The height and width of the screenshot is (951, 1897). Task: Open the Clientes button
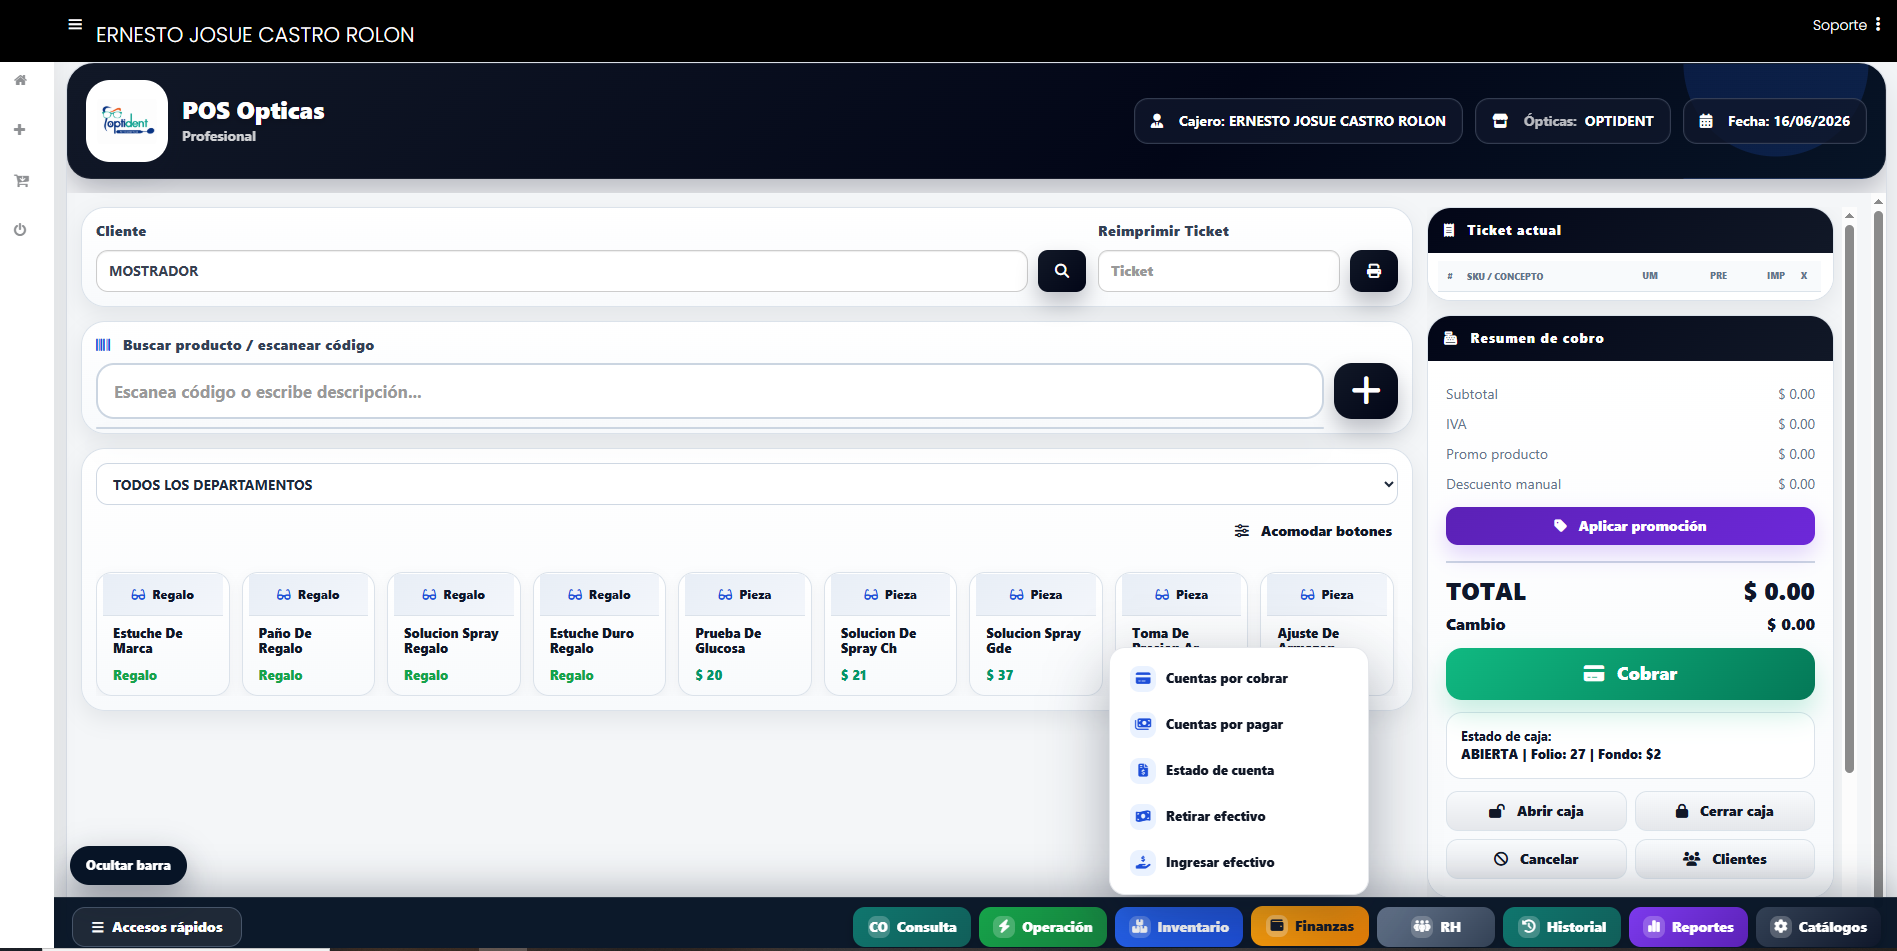tap(1725, 859)
